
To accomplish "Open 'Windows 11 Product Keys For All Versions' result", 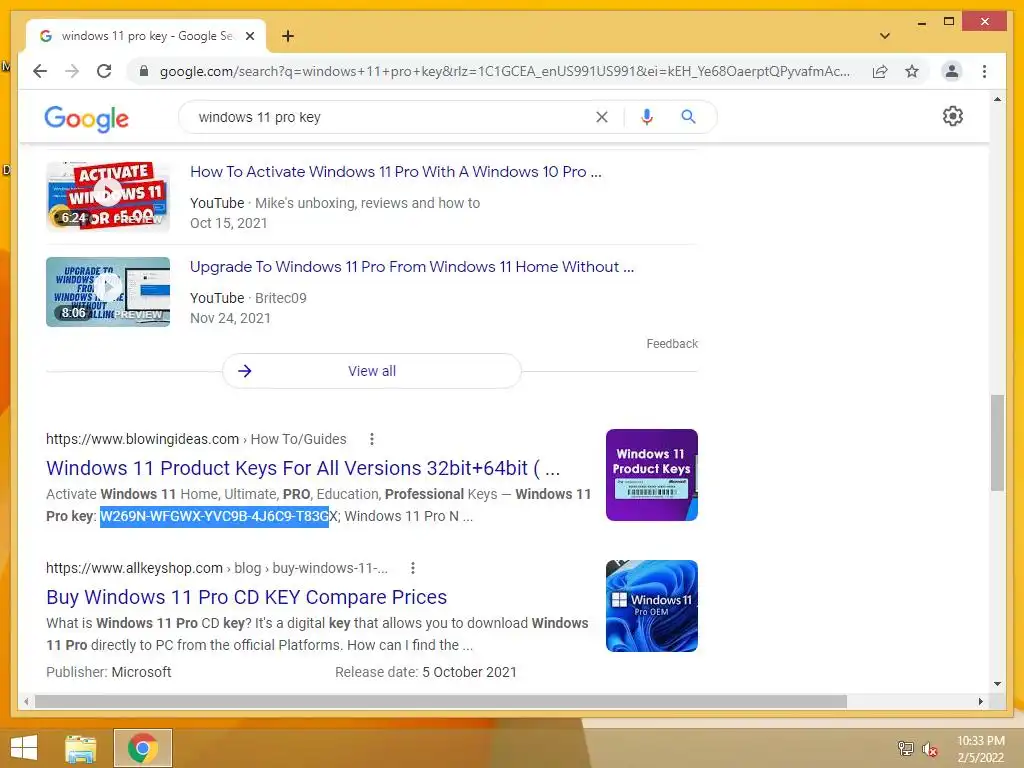I will [303, 468].
